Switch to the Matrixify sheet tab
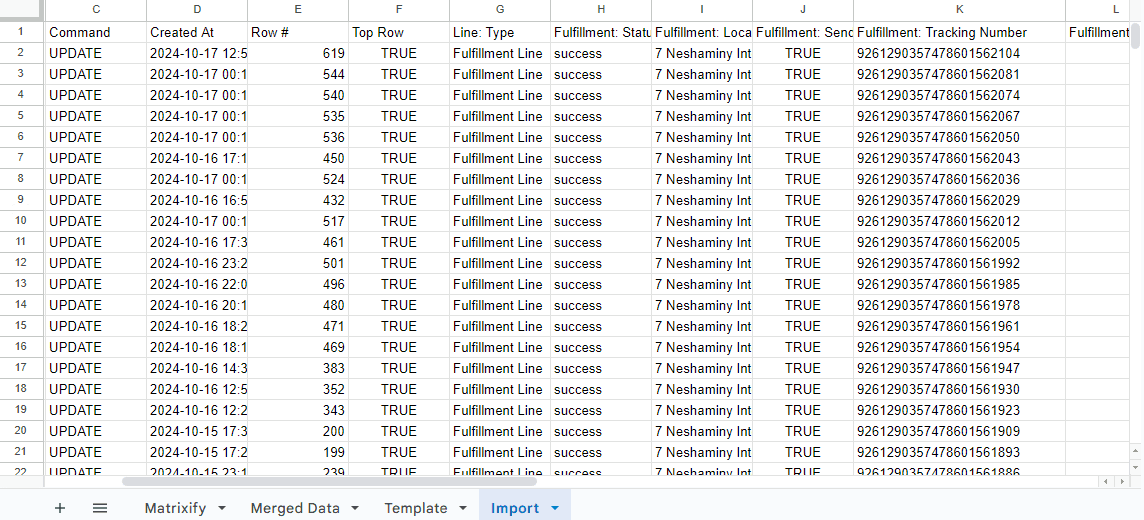Screen dimensions: 1144x520 [175, 508]
